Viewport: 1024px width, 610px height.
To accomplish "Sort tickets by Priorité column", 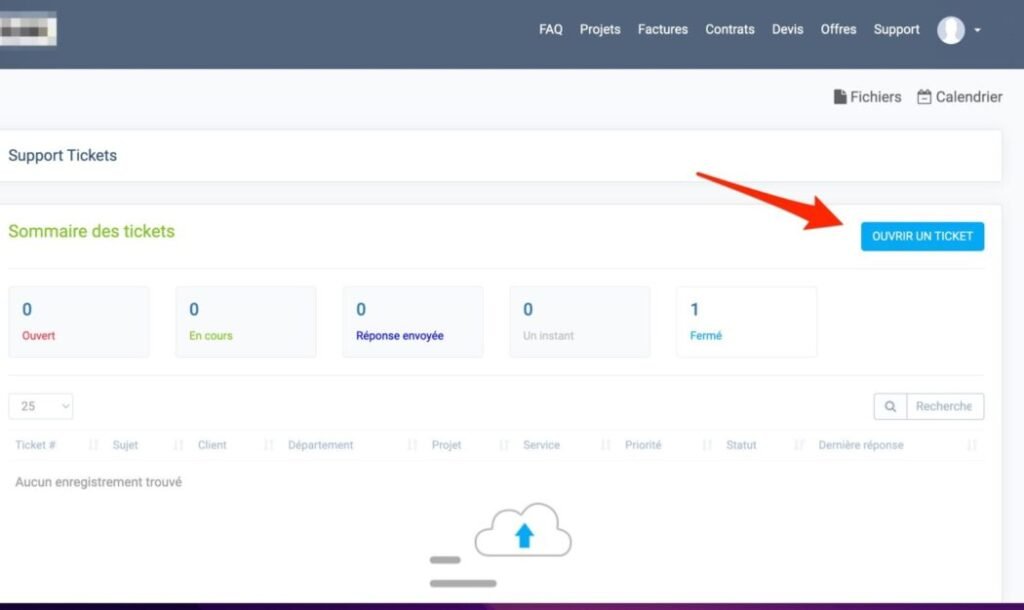I will point(643,445).
